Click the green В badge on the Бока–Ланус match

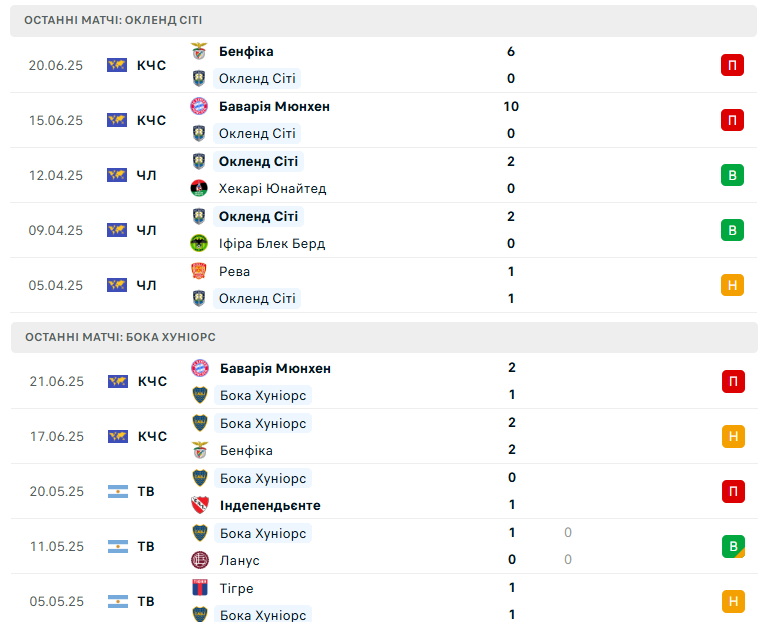coord(733,546)
